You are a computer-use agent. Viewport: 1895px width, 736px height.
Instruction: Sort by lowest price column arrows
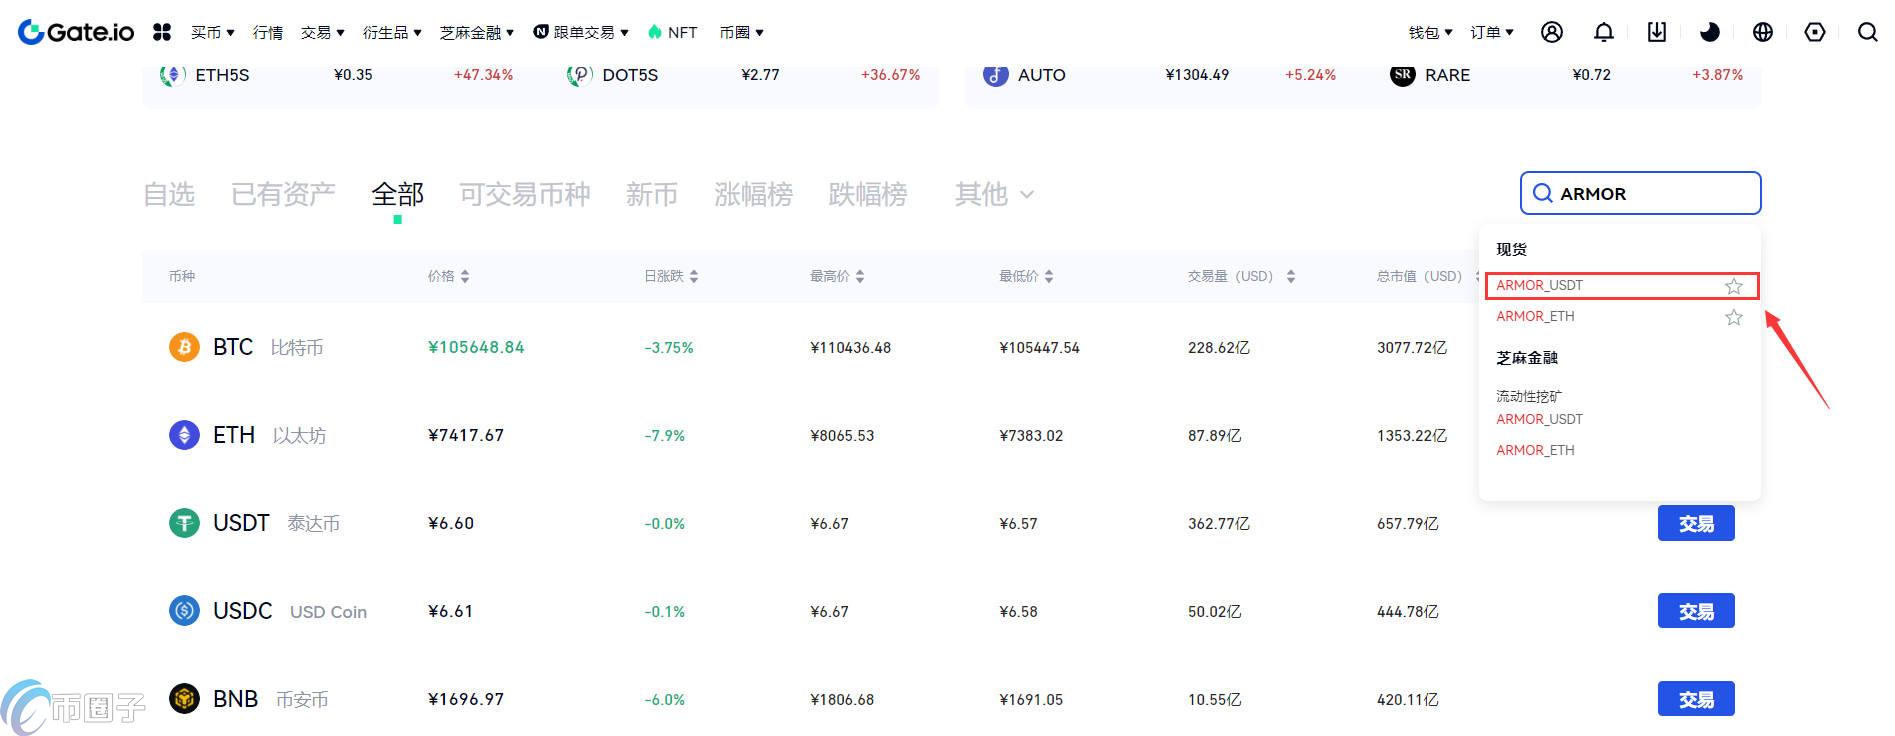1049,276
